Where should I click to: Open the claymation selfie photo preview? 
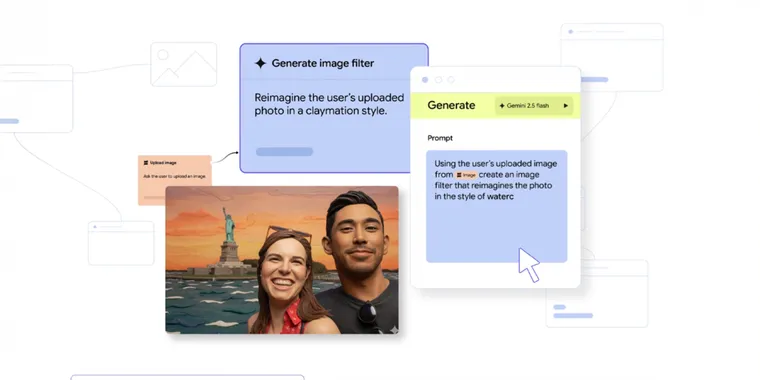click(282, 260)
